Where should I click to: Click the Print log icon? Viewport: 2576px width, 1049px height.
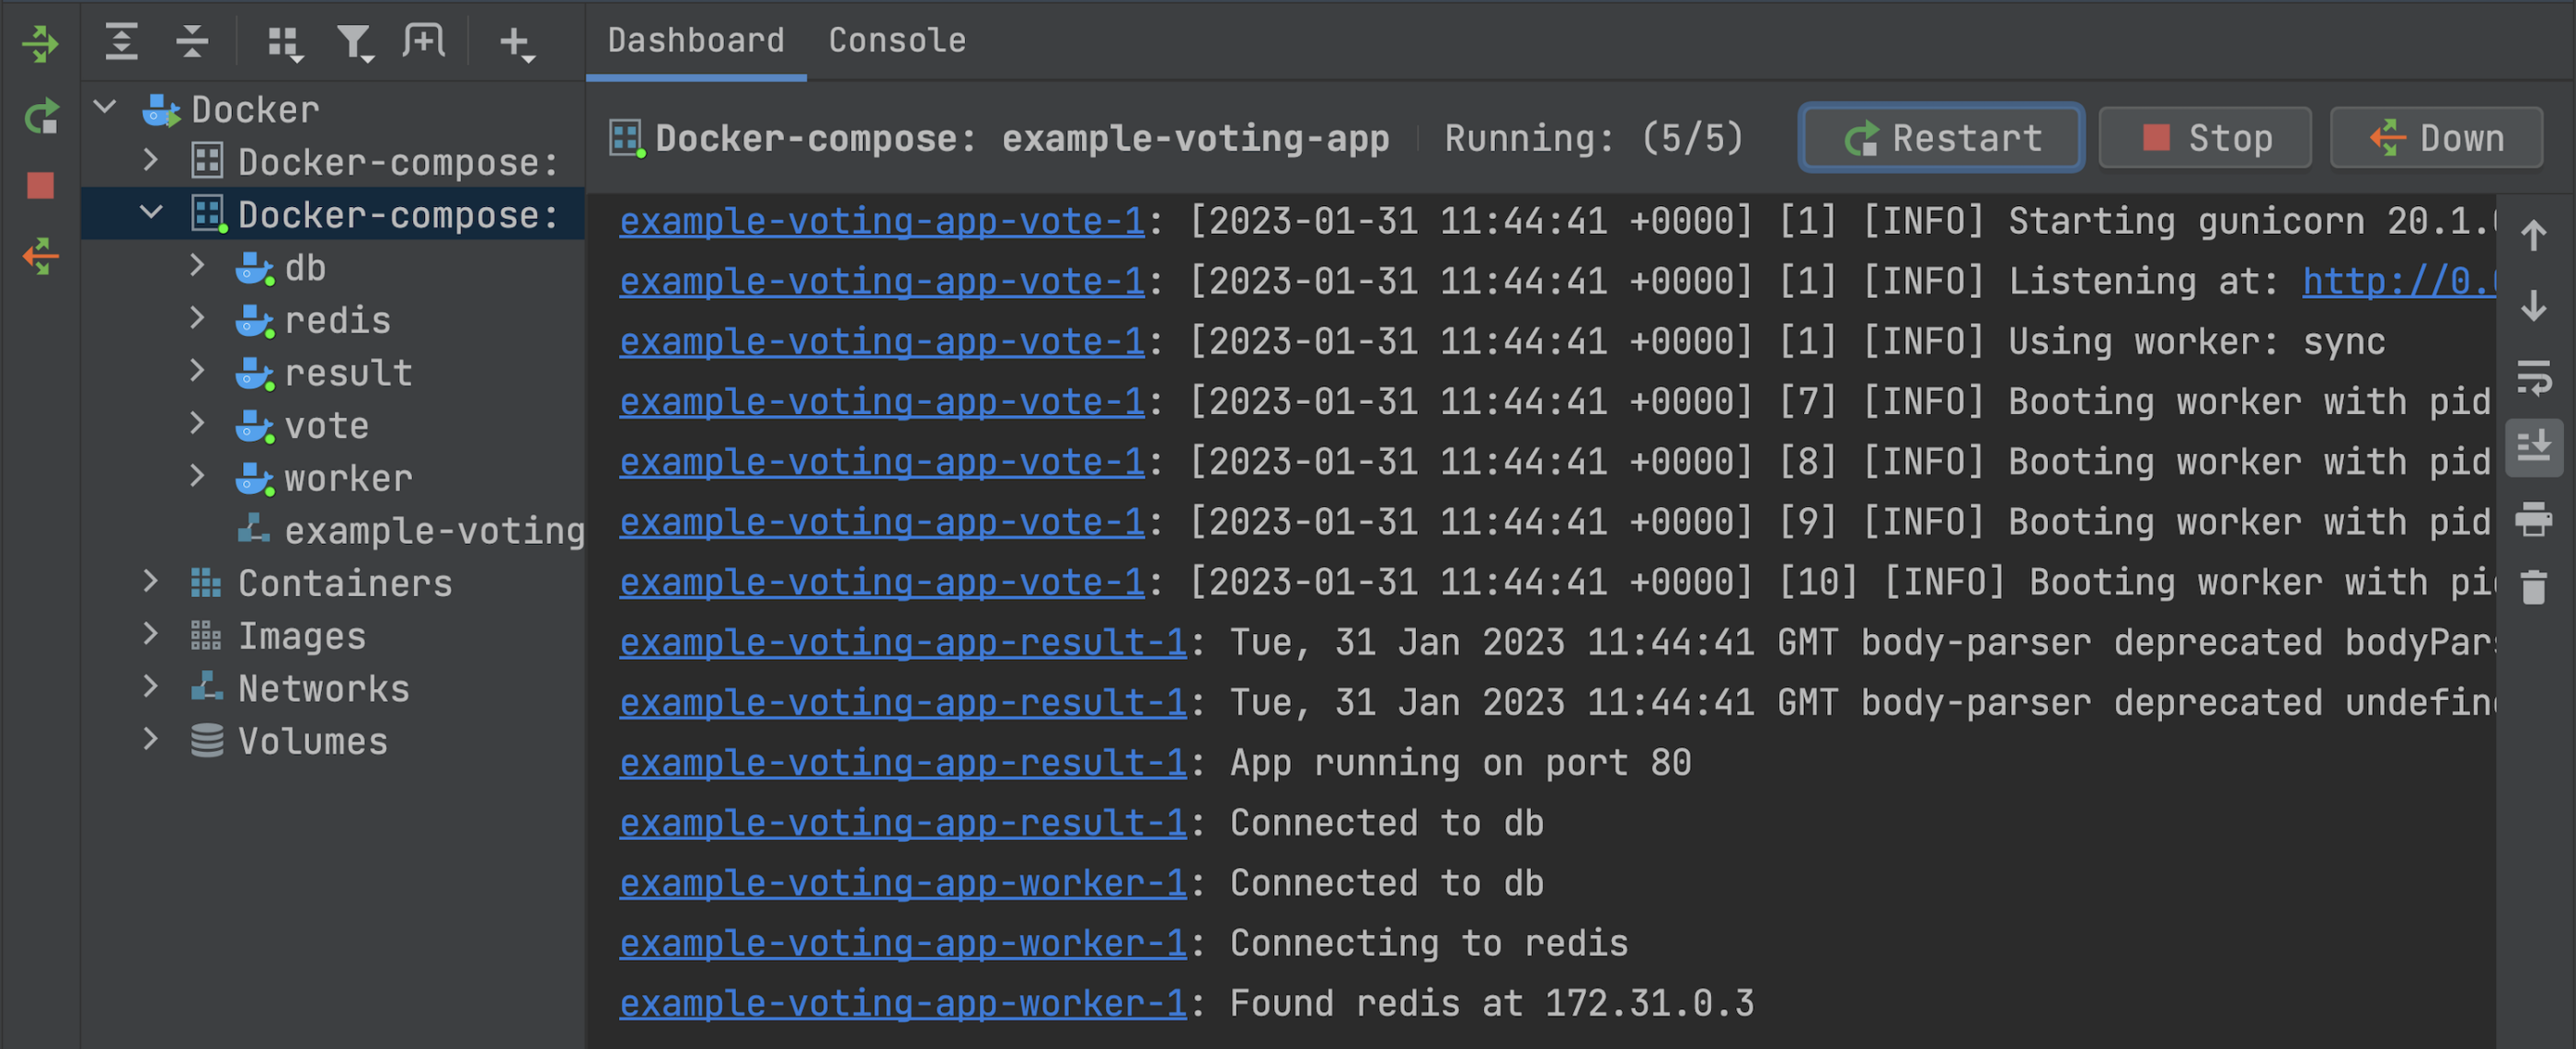coord(2533,519)
